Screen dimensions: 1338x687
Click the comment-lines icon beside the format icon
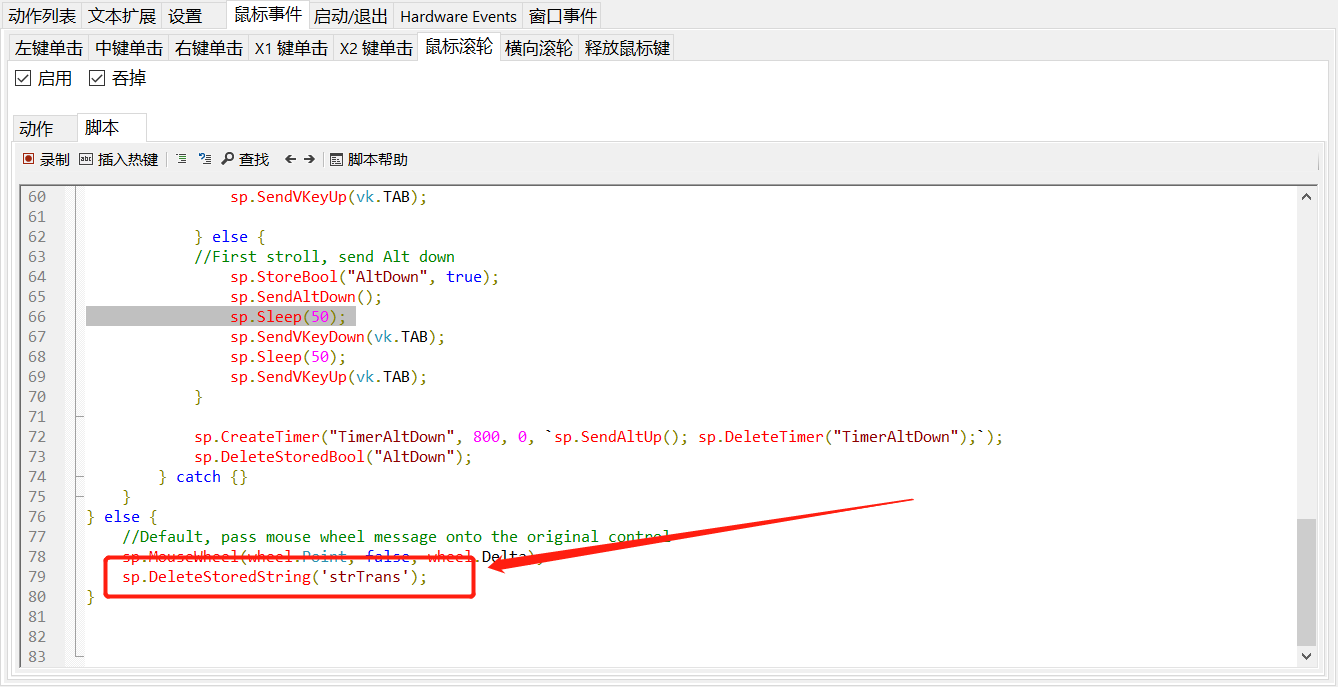205,159
